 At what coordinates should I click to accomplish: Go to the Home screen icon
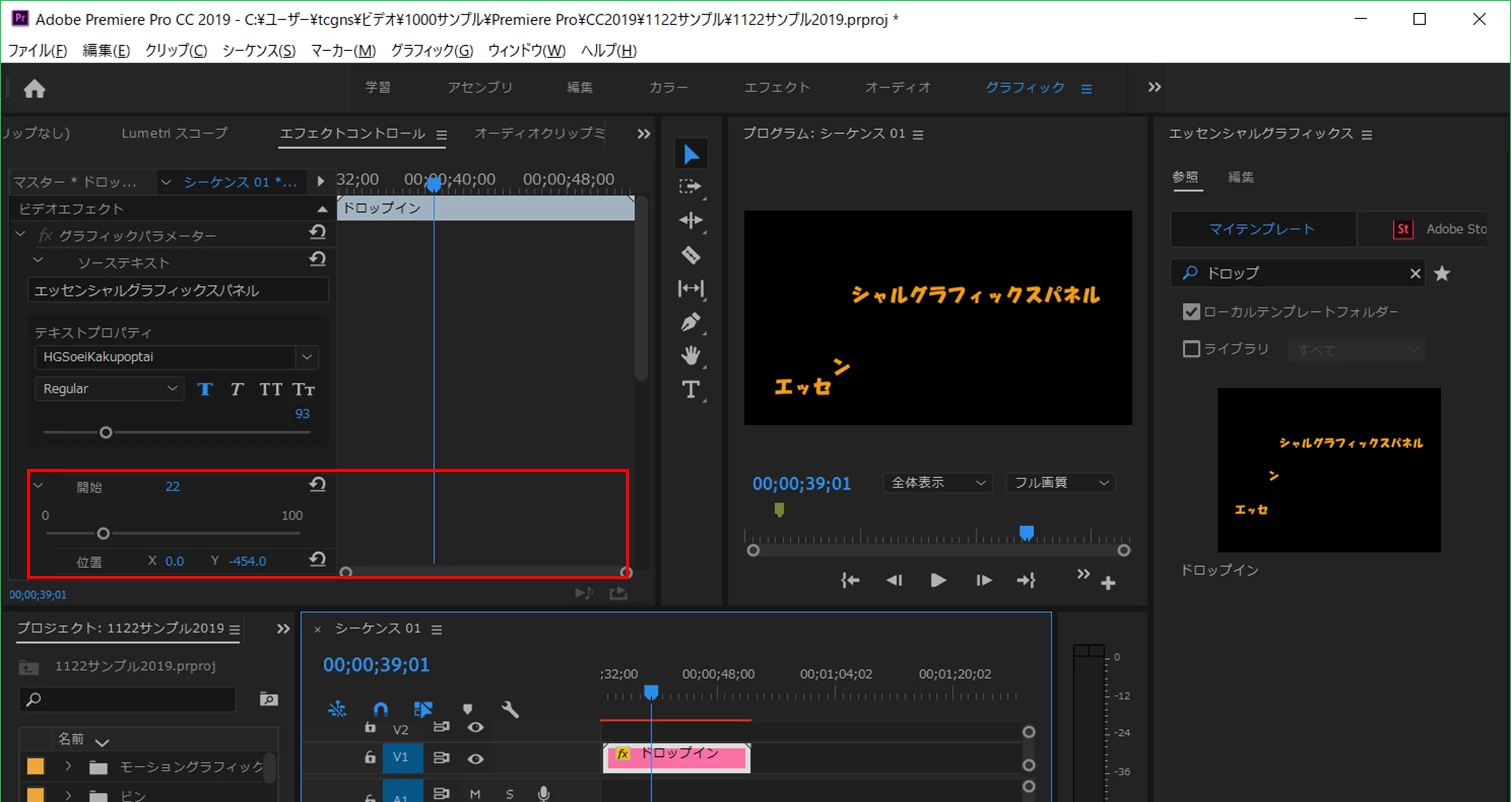click(x=34, y=89)
